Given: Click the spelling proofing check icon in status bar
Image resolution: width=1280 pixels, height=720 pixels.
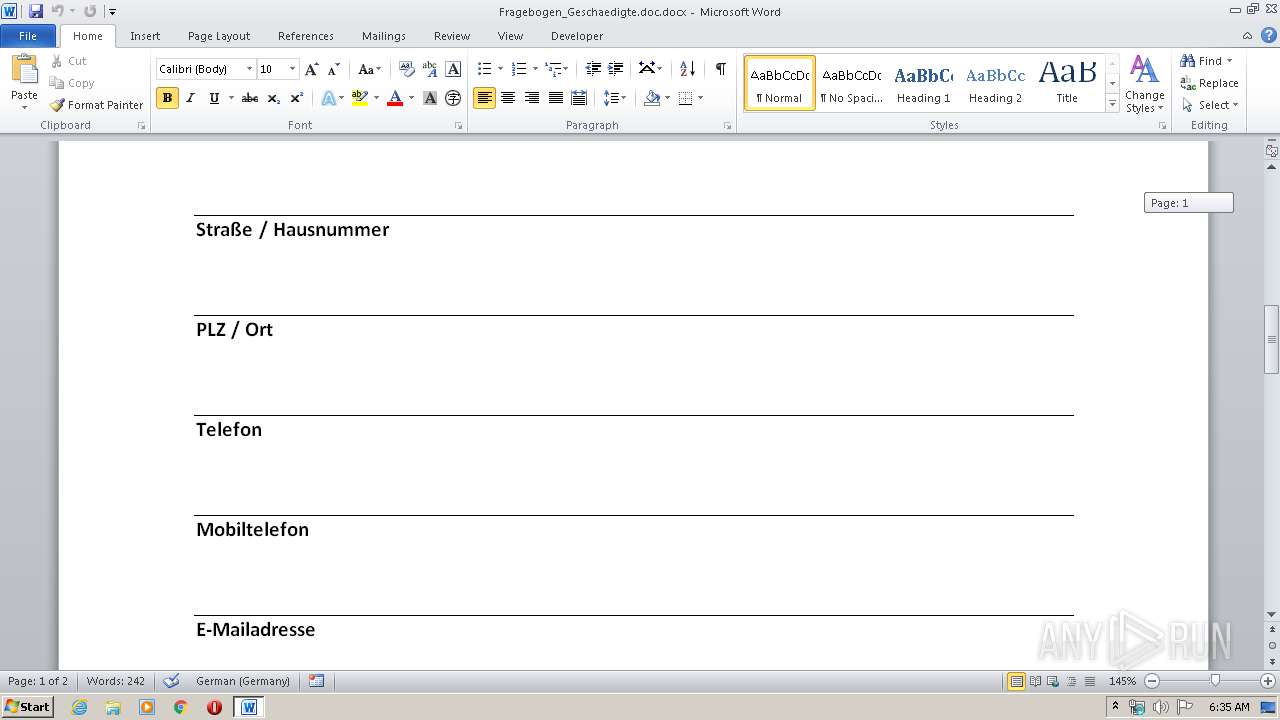Looking at the screenshot, I should pos(171,681).
